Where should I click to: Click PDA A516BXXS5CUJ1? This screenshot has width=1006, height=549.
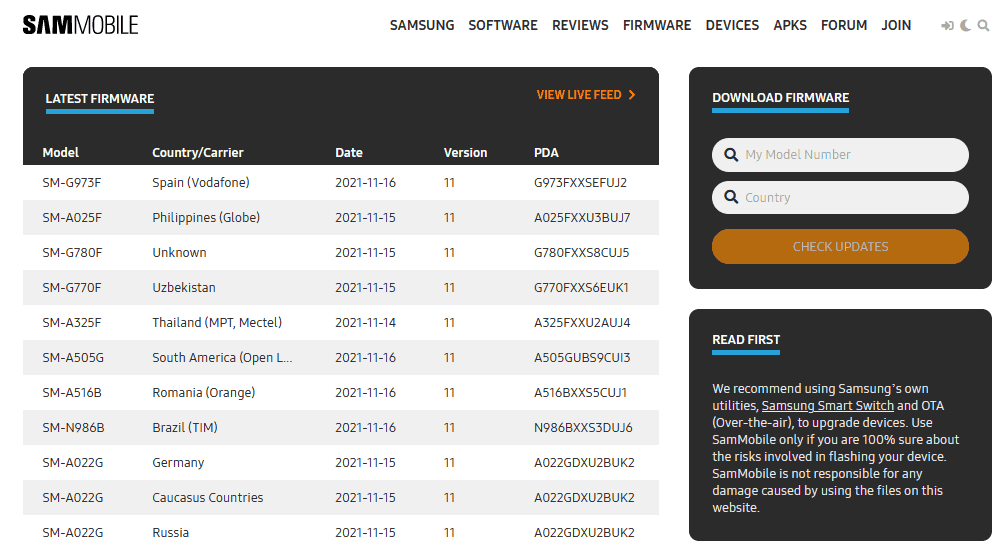click(x=580, y=392)
